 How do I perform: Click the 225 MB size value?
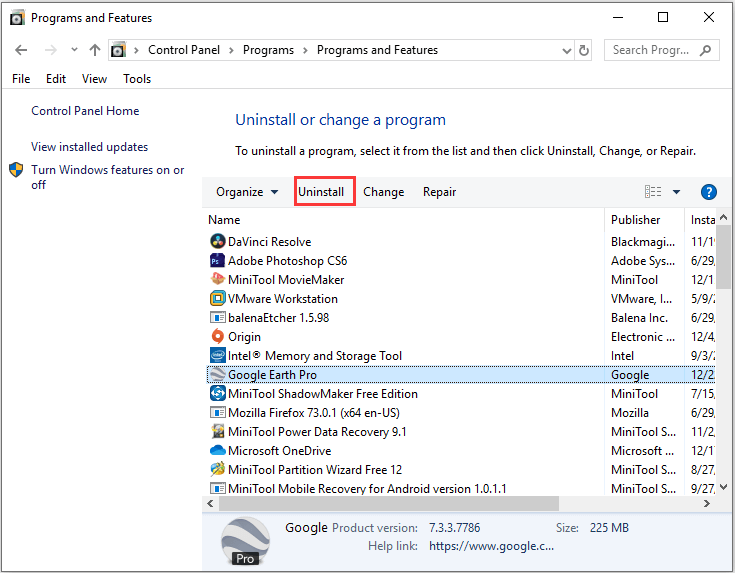pyautogui.click(x=609, y=528)
